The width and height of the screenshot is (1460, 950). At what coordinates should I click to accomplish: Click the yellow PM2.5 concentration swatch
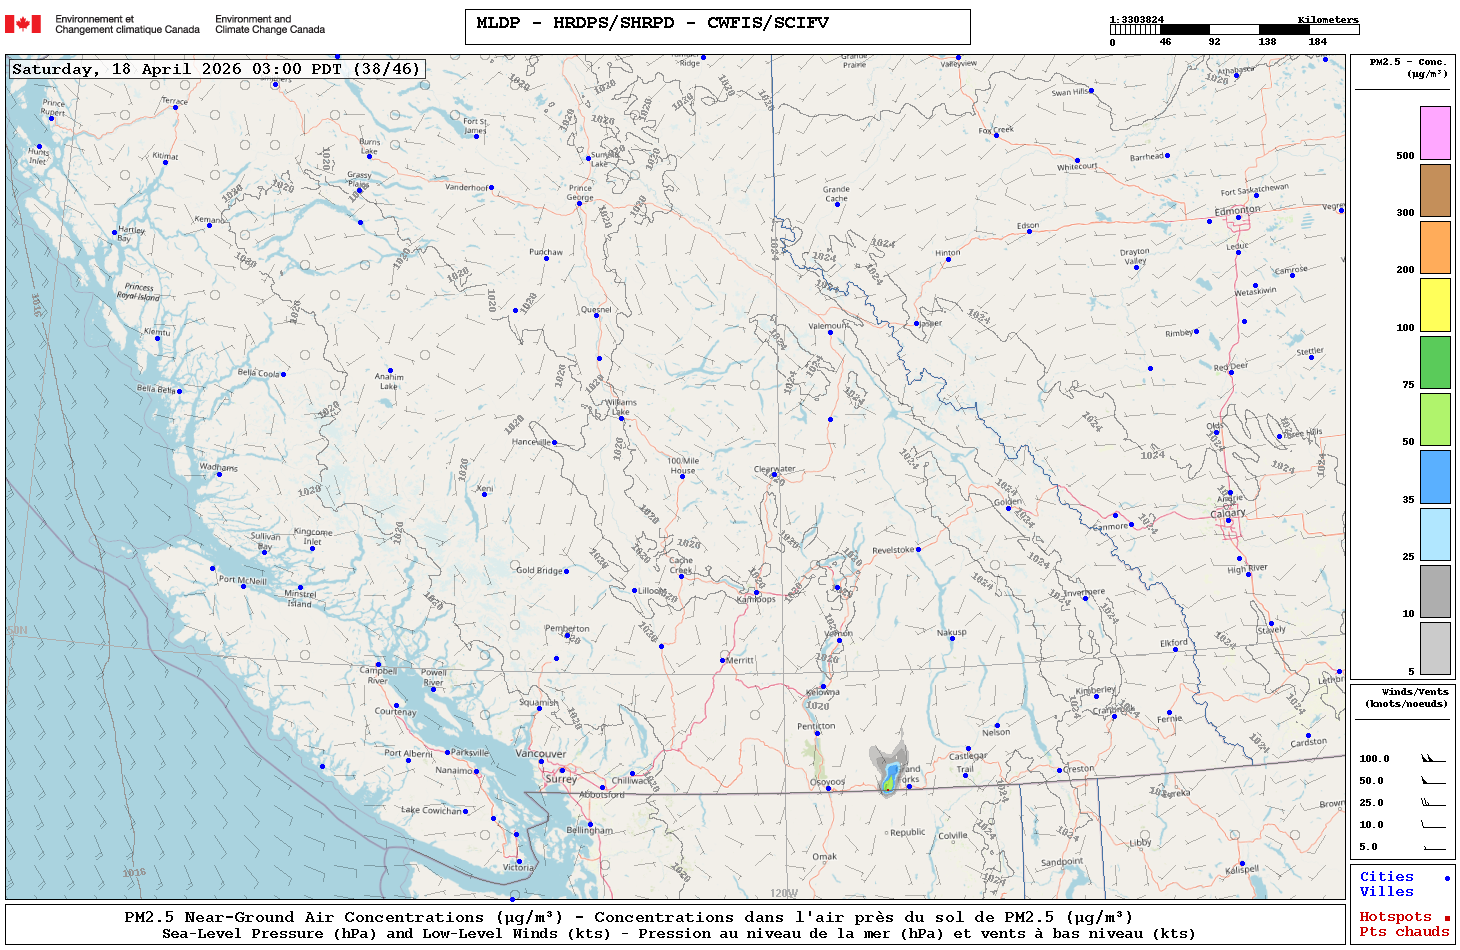point(1435,305)
